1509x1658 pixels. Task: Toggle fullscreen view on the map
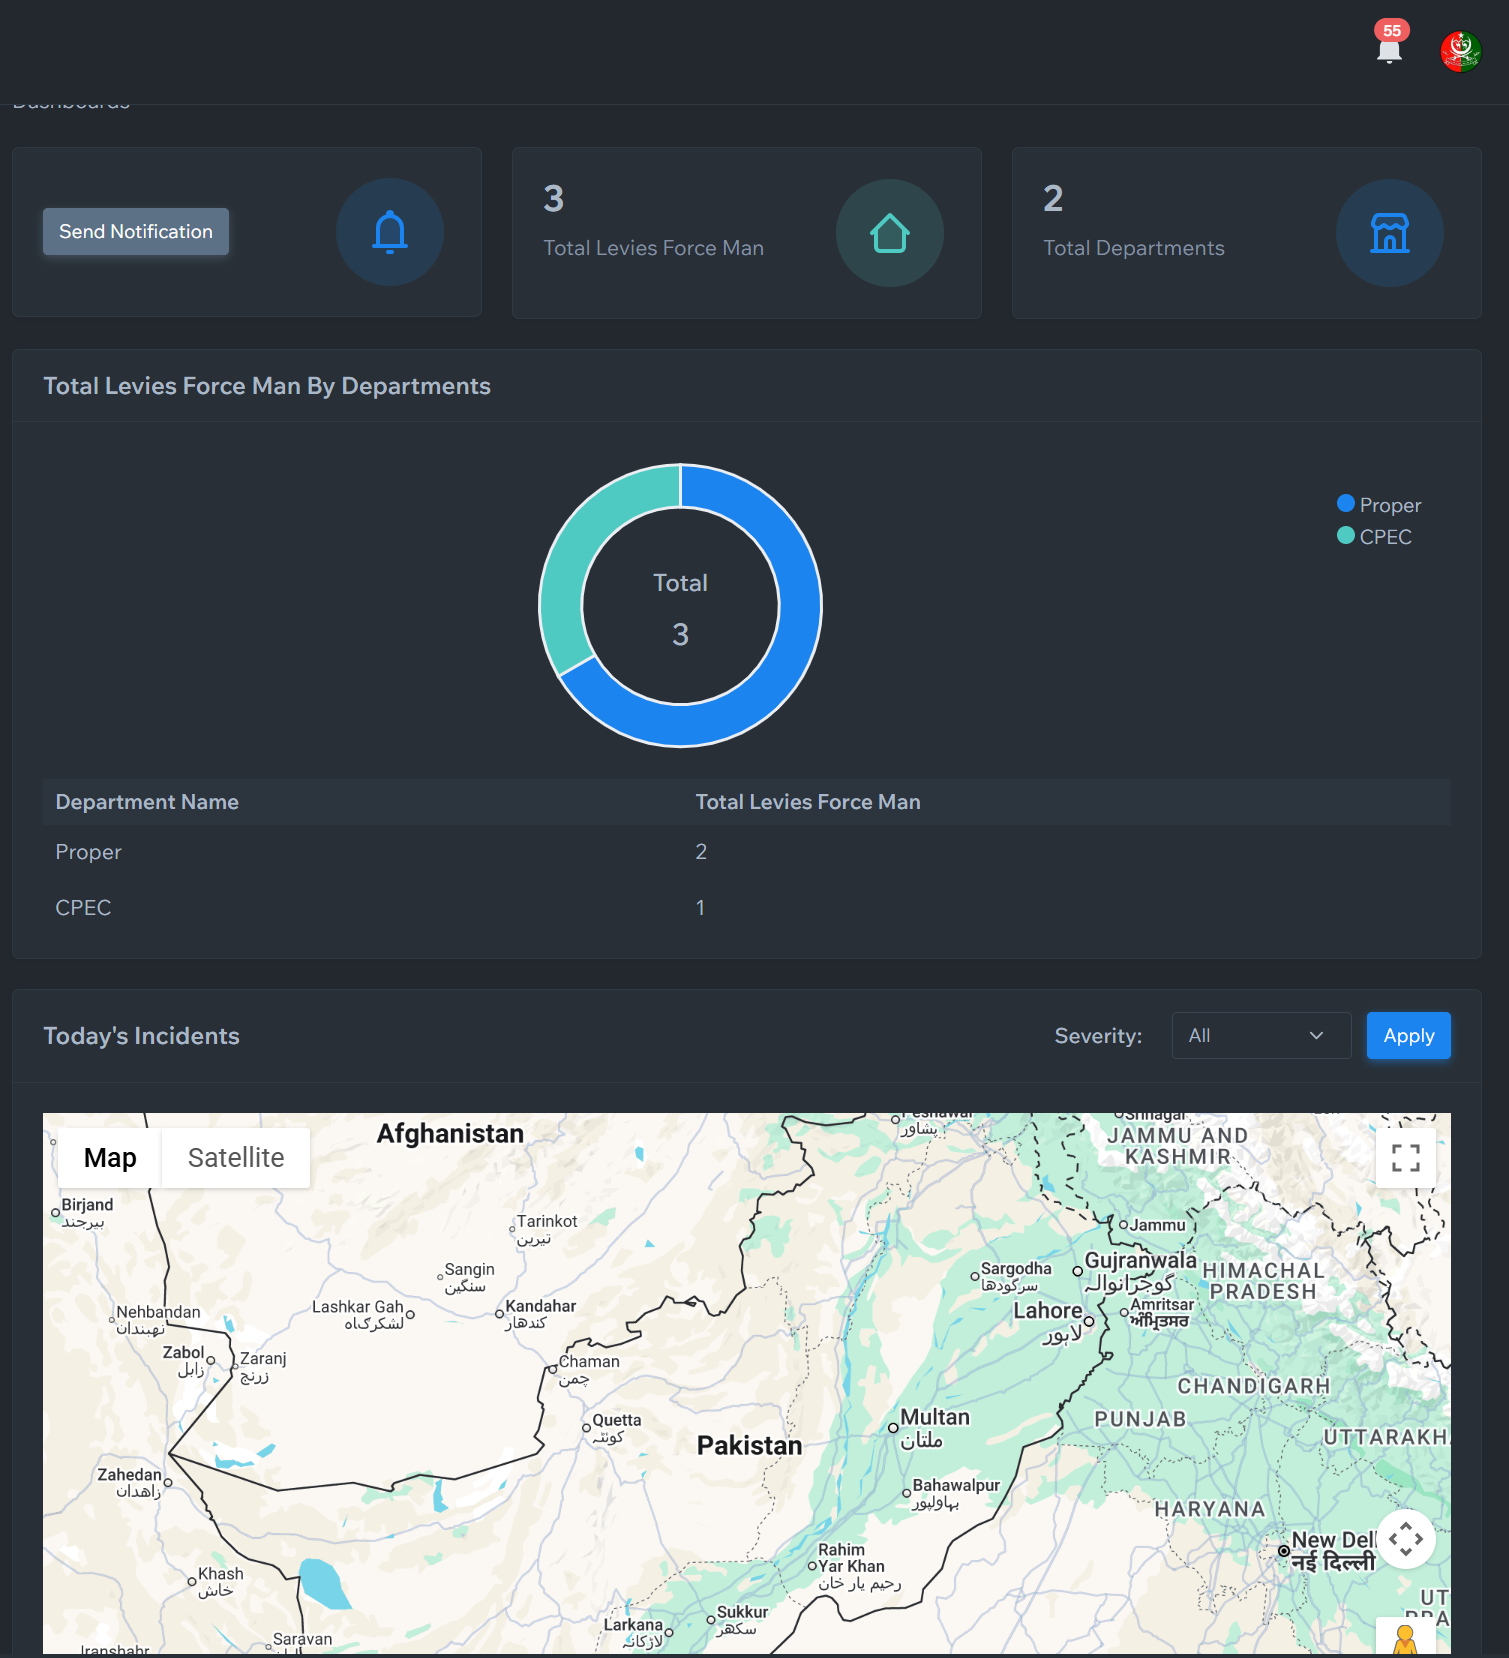[1405, 1157]
